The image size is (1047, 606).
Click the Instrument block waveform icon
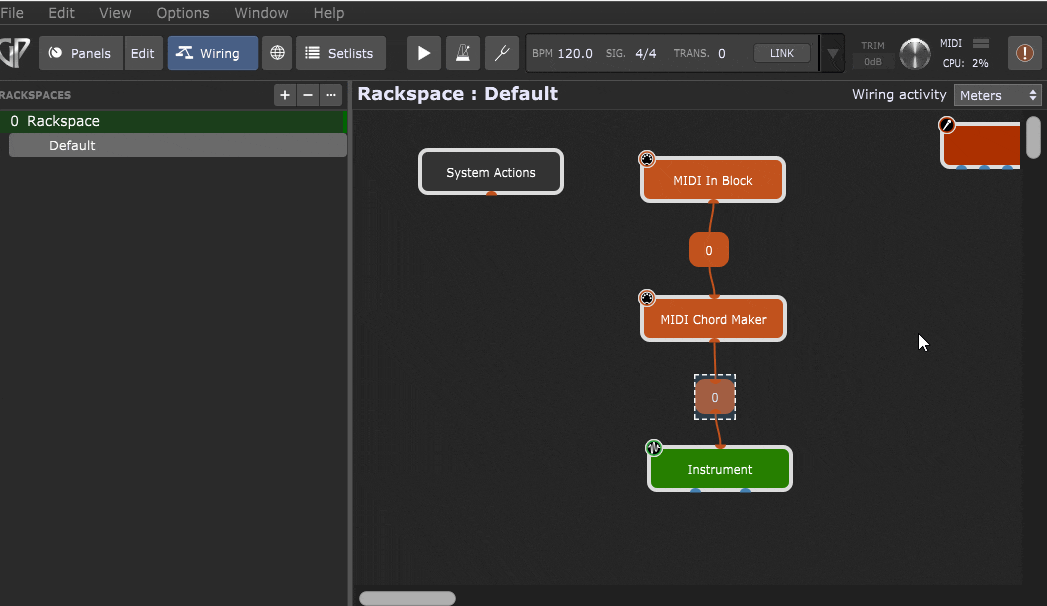(x=654, y=448)
